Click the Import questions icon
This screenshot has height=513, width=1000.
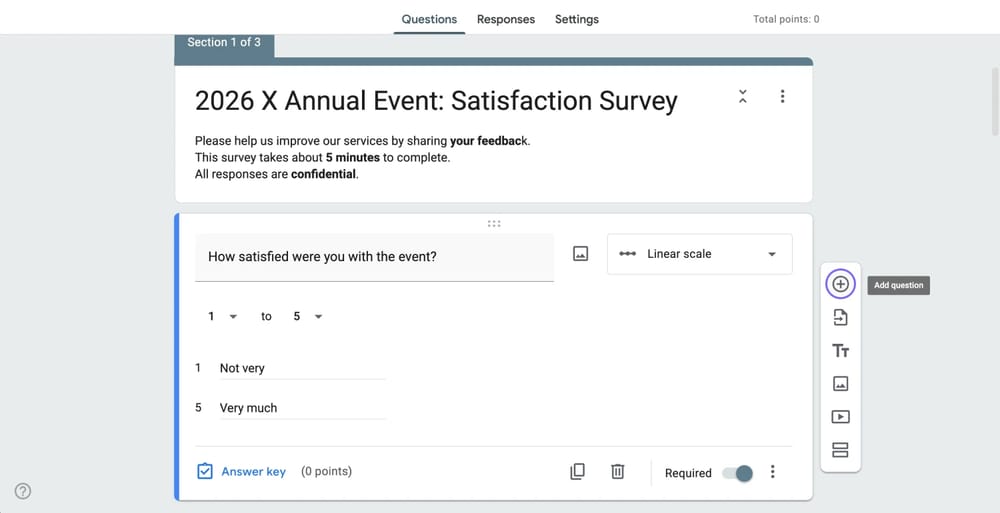(840, 318)
